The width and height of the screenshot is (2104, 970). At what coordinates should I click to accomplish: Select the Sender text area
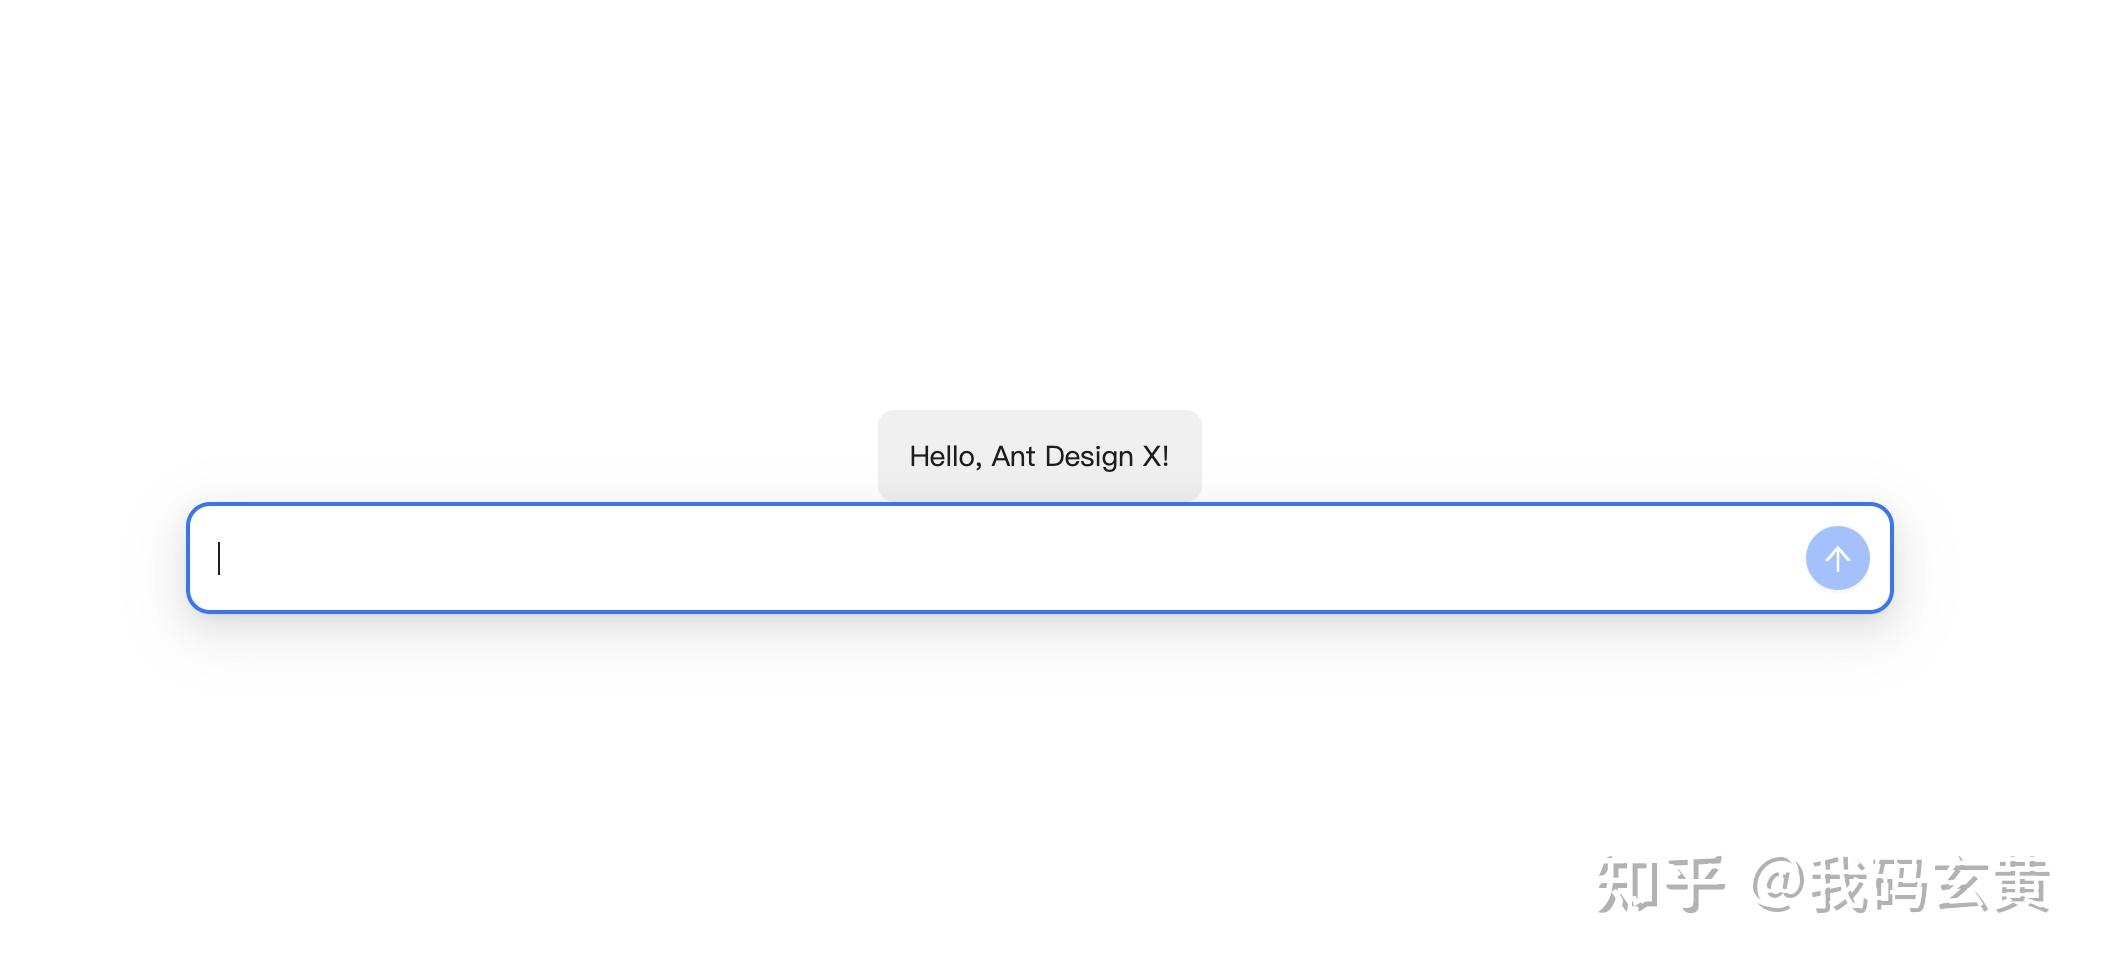pyautogui.click(x=1000, y=558)
